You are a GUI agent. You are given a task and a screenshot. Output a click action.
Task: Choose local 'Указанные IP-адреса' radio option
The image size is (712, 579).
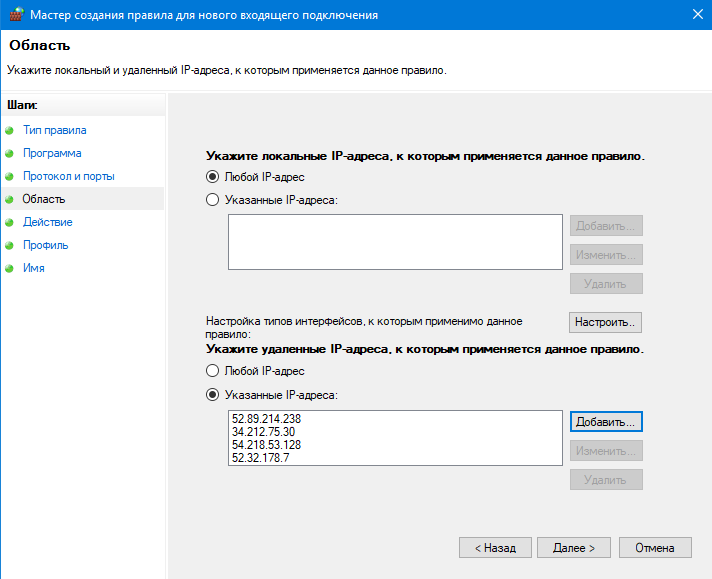212,200
